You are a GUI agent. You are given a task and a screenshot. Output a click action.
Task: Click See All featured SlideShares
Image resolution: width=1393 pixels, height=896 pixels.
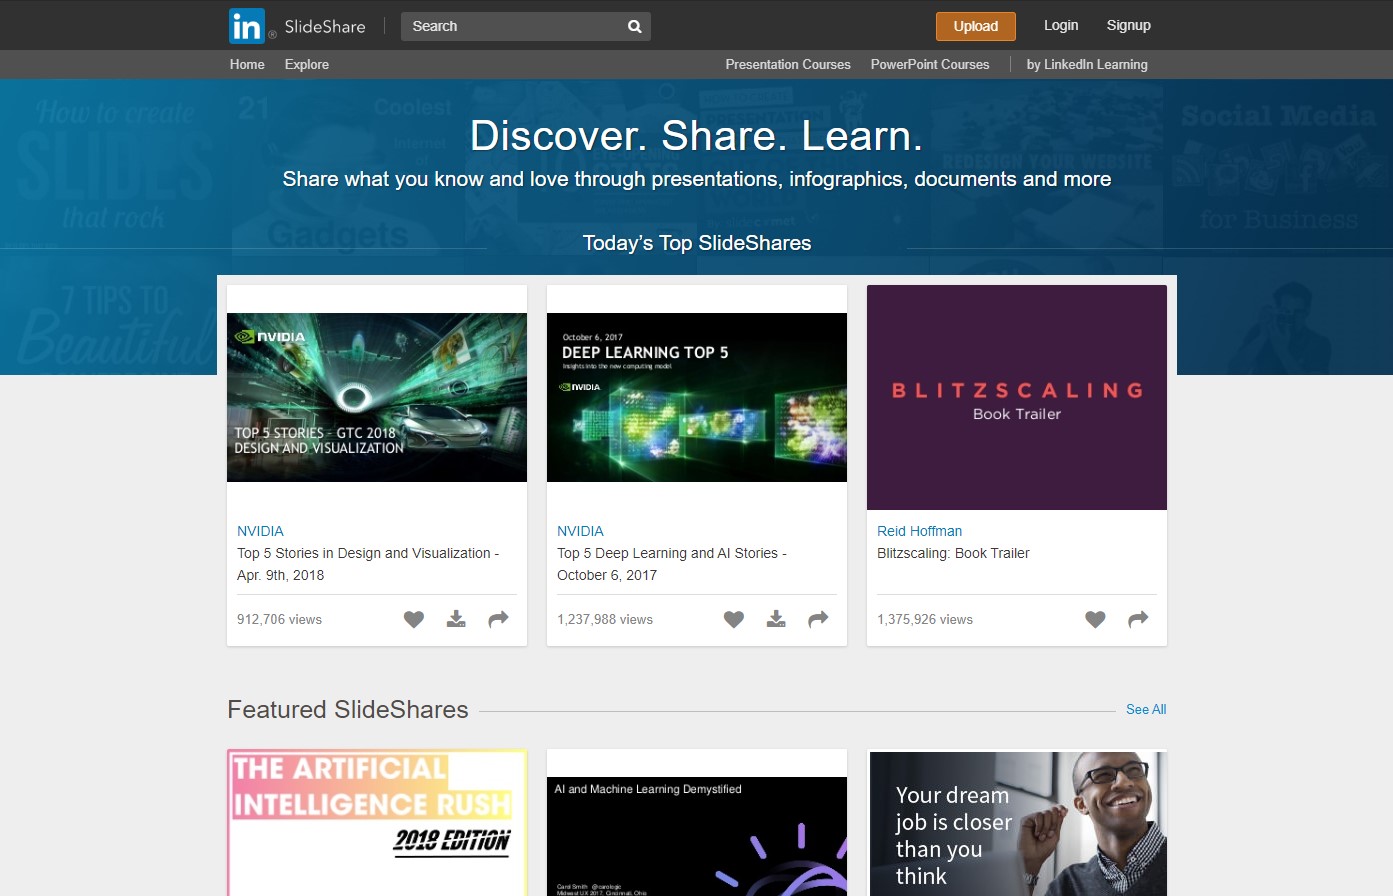(1146, 709)
